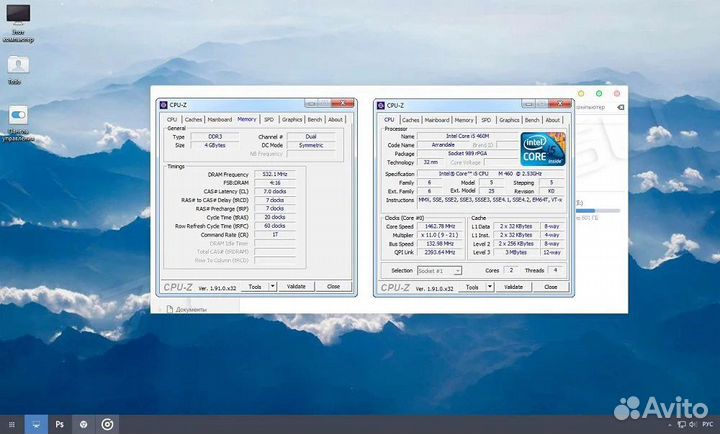Click the processor Name field Intel Core i5 460M
This screenshot has width=720, height=434.
467,136
